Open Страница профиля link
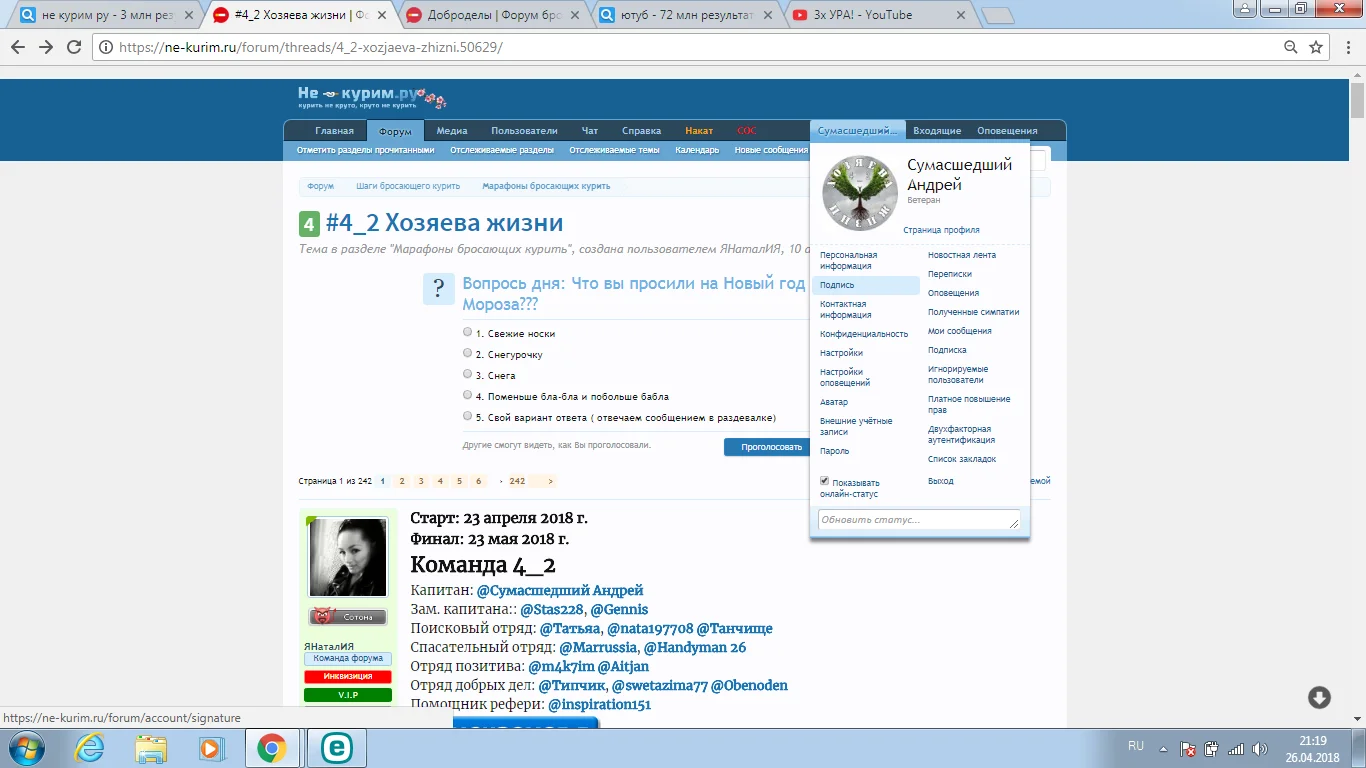This screenshot has width=1366, height=768. point(941,230)
